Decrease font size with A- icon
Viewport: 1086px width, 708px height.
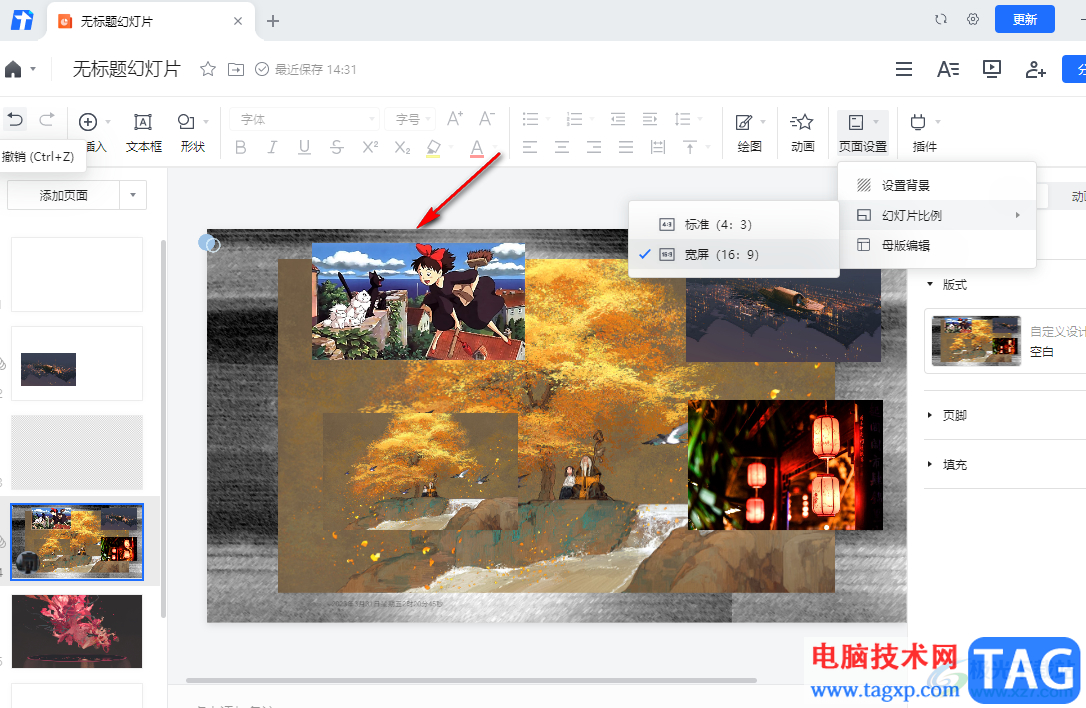pos(487,118)
